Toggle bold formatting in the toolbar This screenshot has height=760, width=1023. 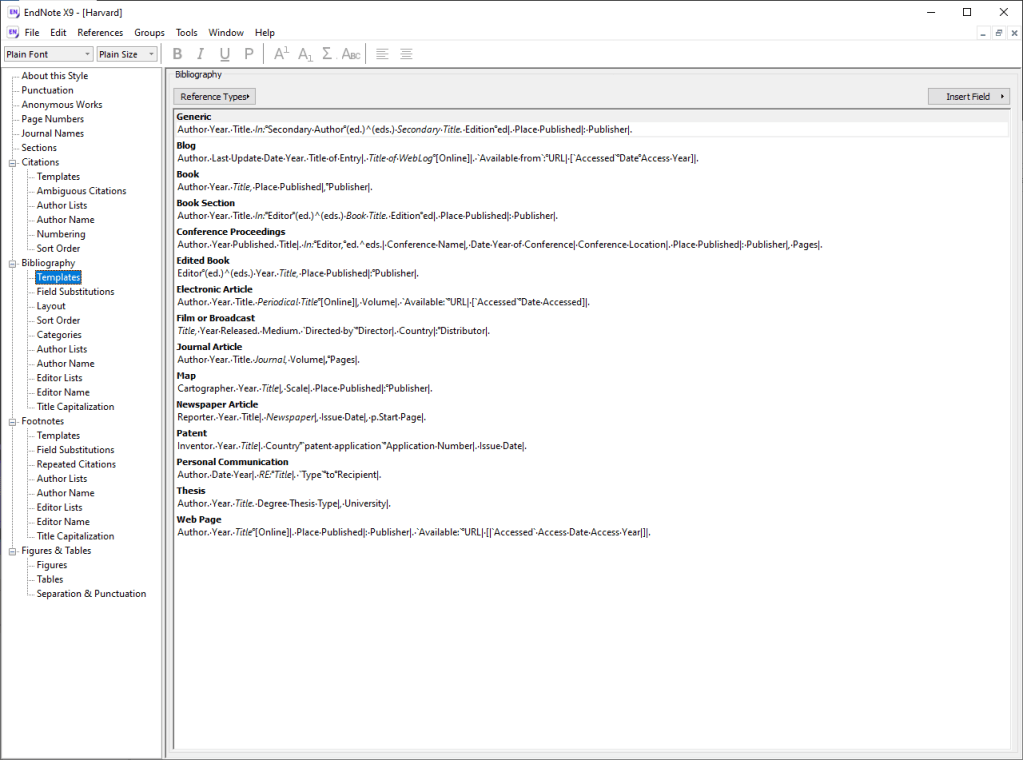click(x=178, y=54)
